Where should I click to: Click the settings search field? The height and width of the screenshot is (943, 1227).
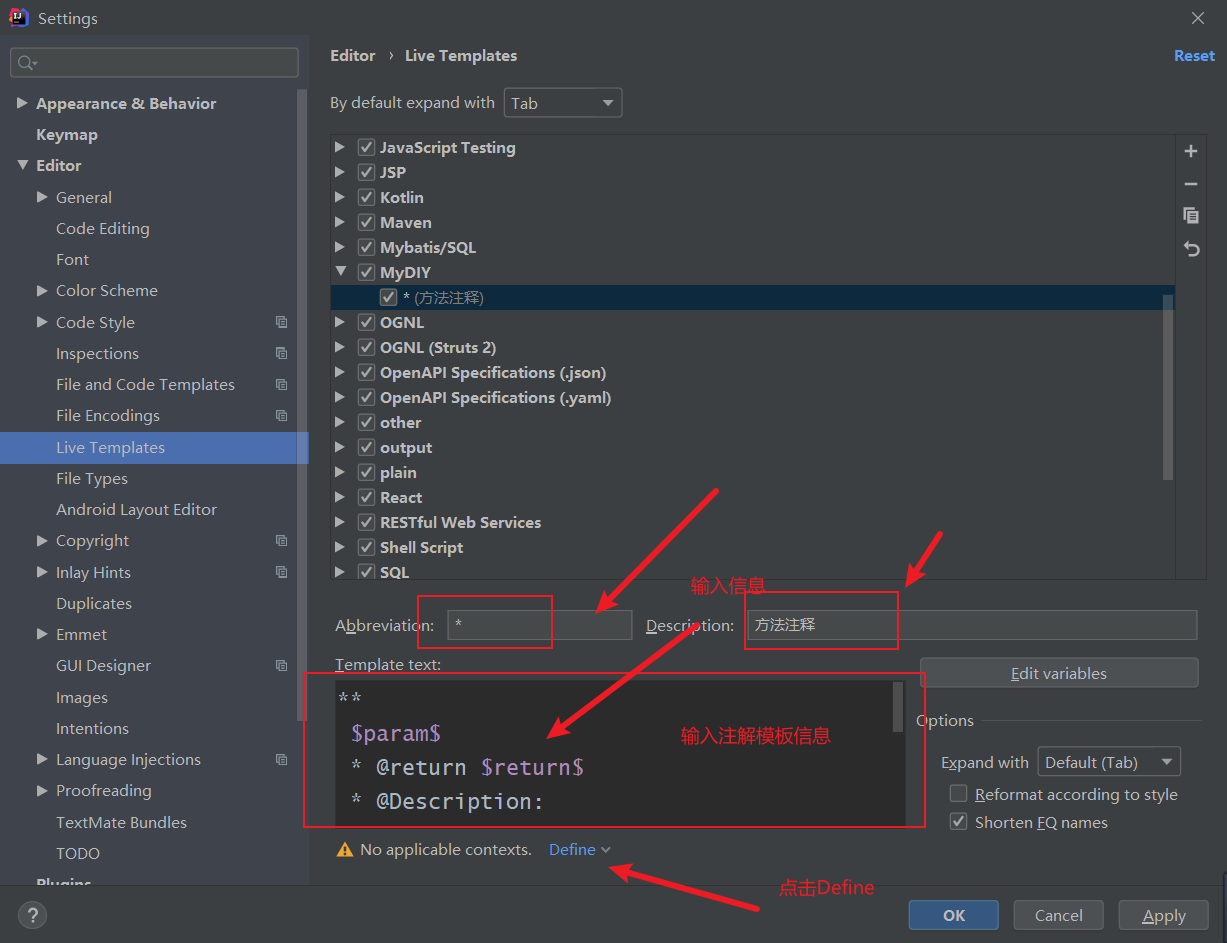(x=154, y=62)
